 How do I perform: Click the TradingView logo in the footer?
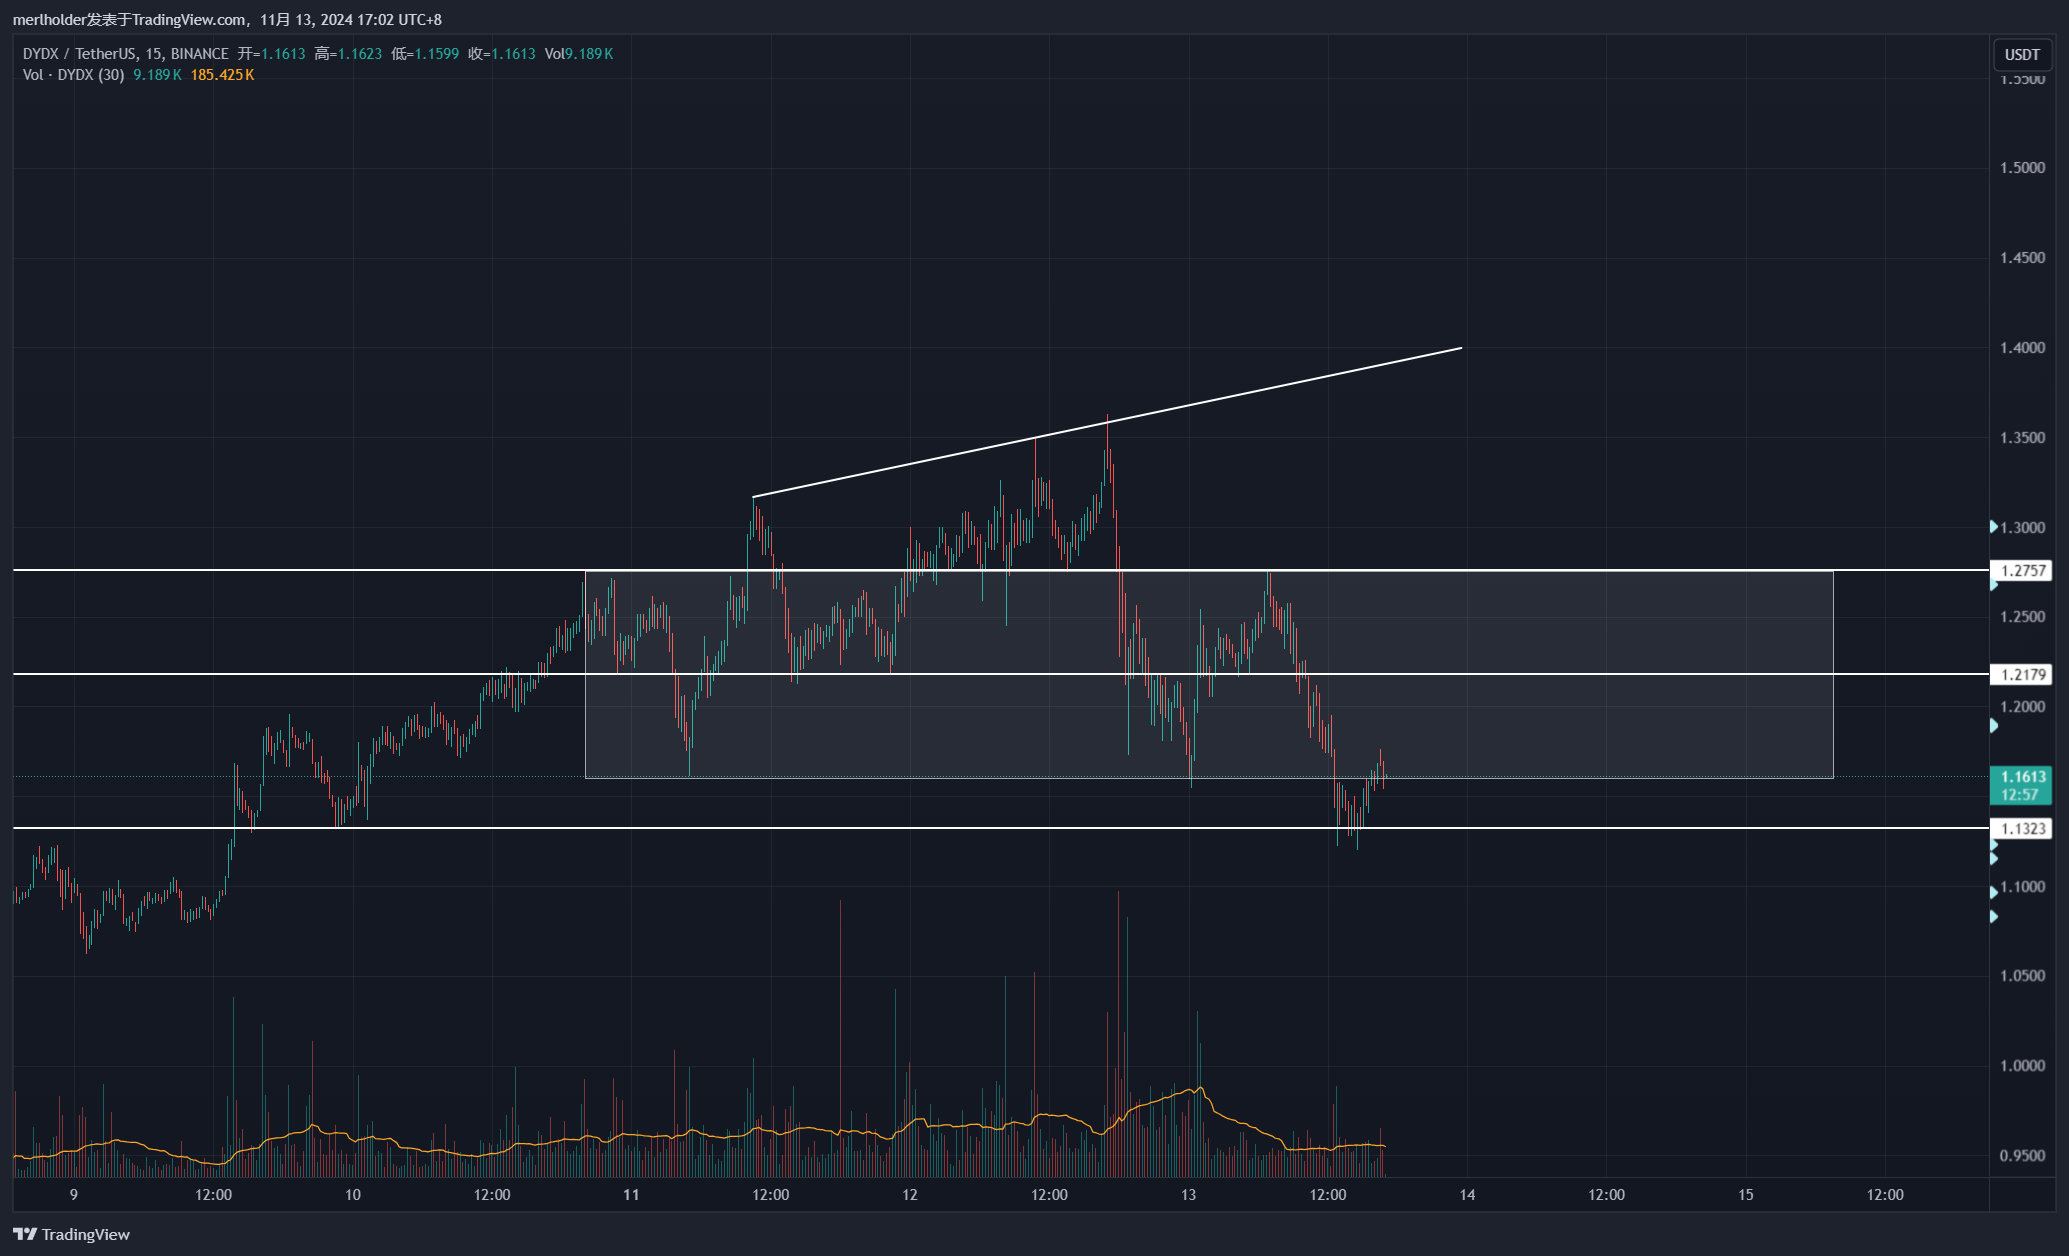click(71, 1234)
